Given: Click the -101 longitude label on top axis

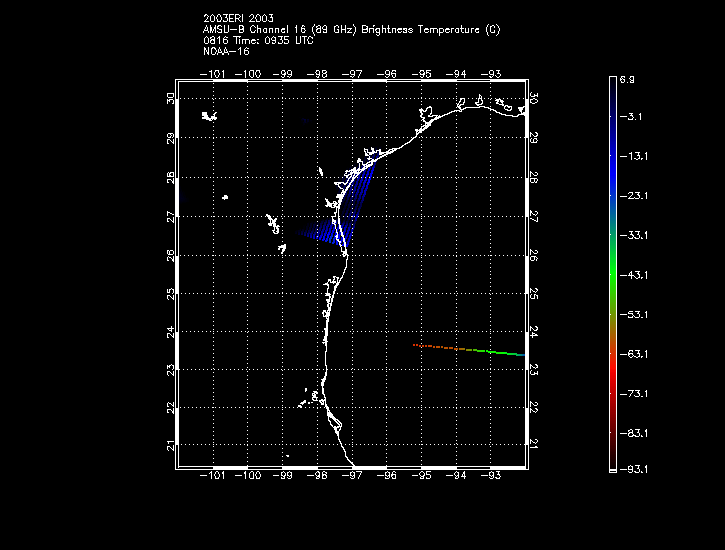Looking at the screenshot, I should point(213,72).
